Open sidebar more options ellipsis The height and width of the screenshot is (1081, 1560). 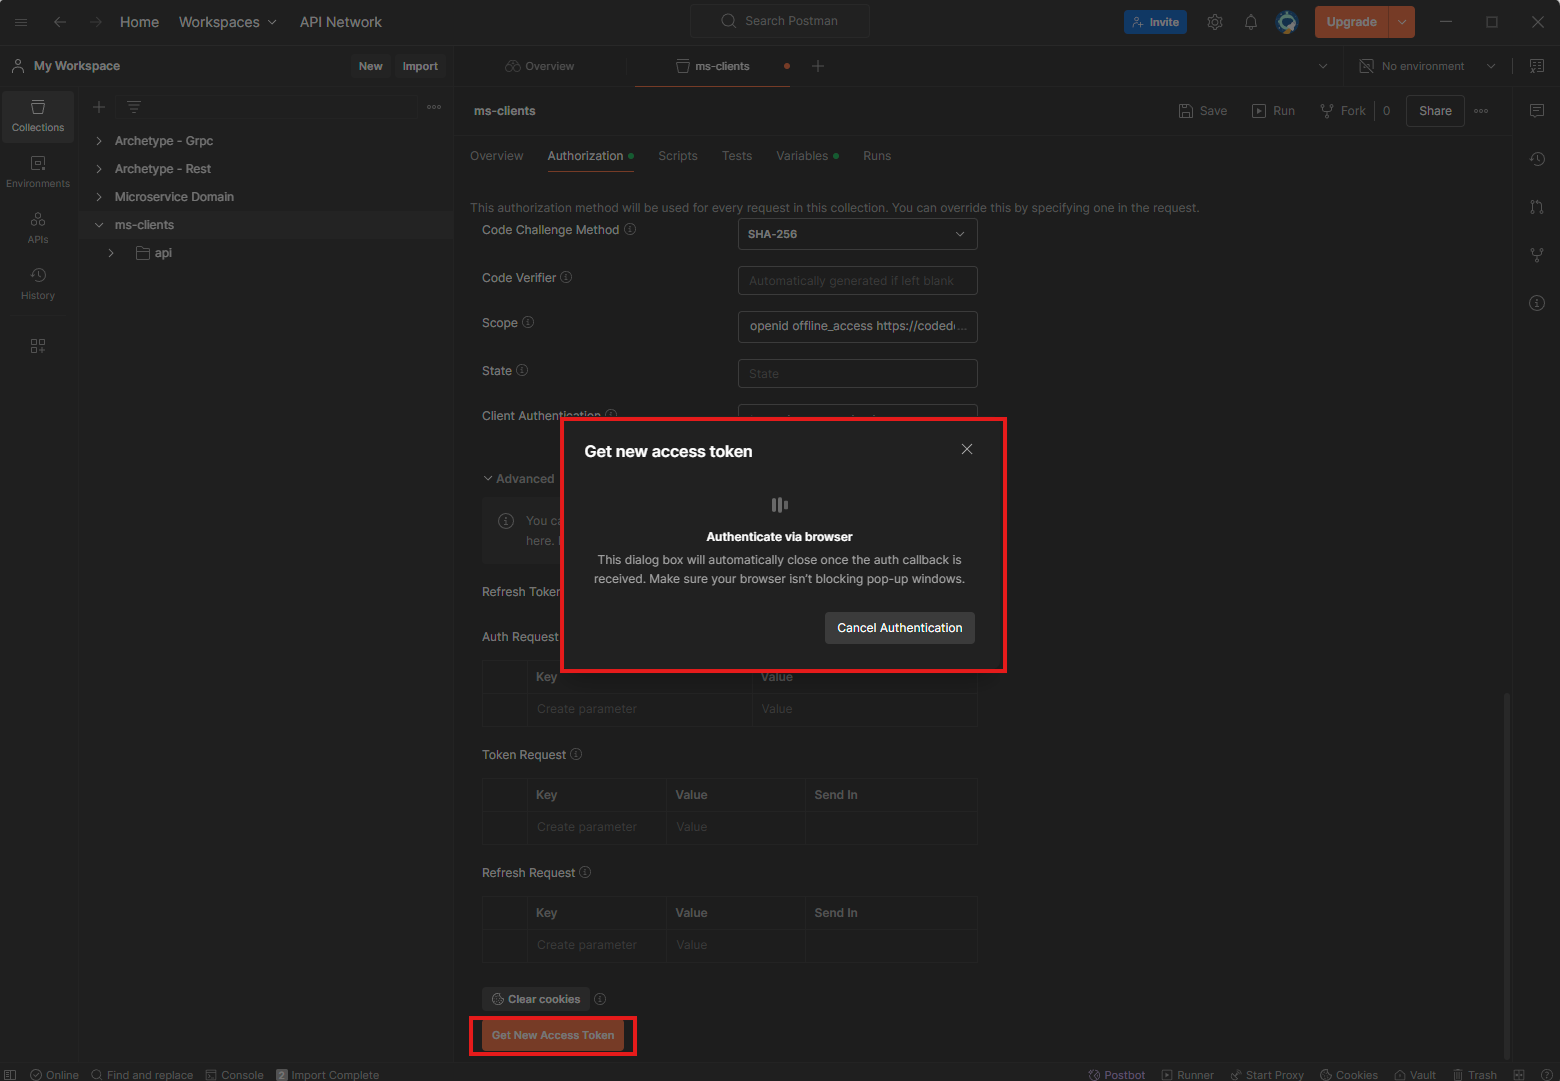click(x=434, y=107)
